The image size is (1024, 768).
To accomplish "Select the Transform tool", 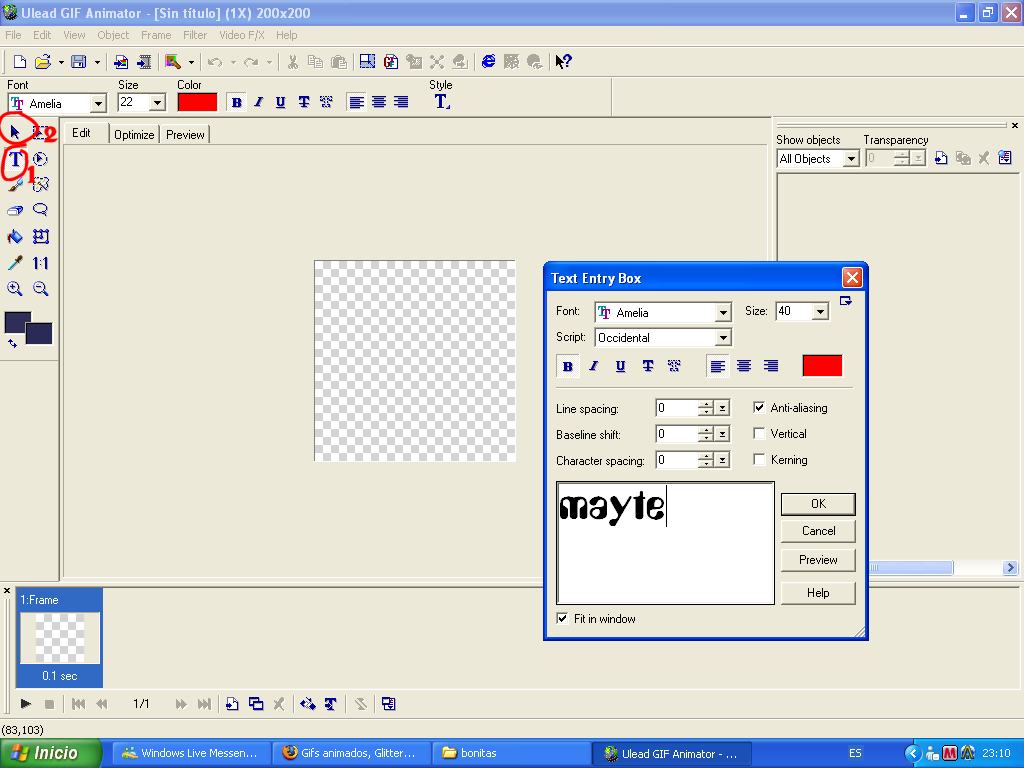I will tap(40, 236).
